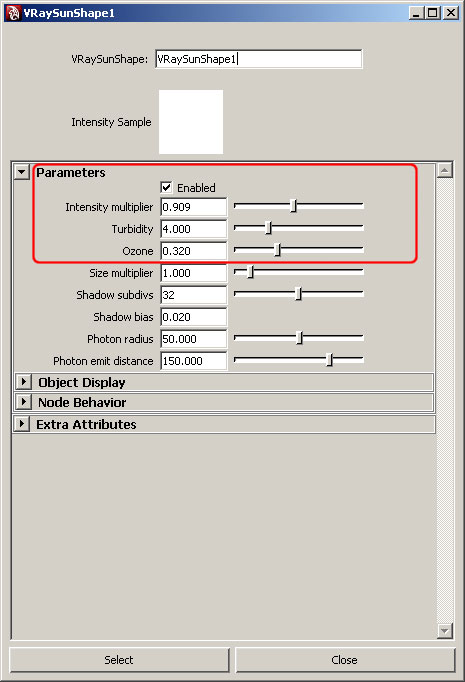Click the Photon emit distance field

[x=194, y=361]
